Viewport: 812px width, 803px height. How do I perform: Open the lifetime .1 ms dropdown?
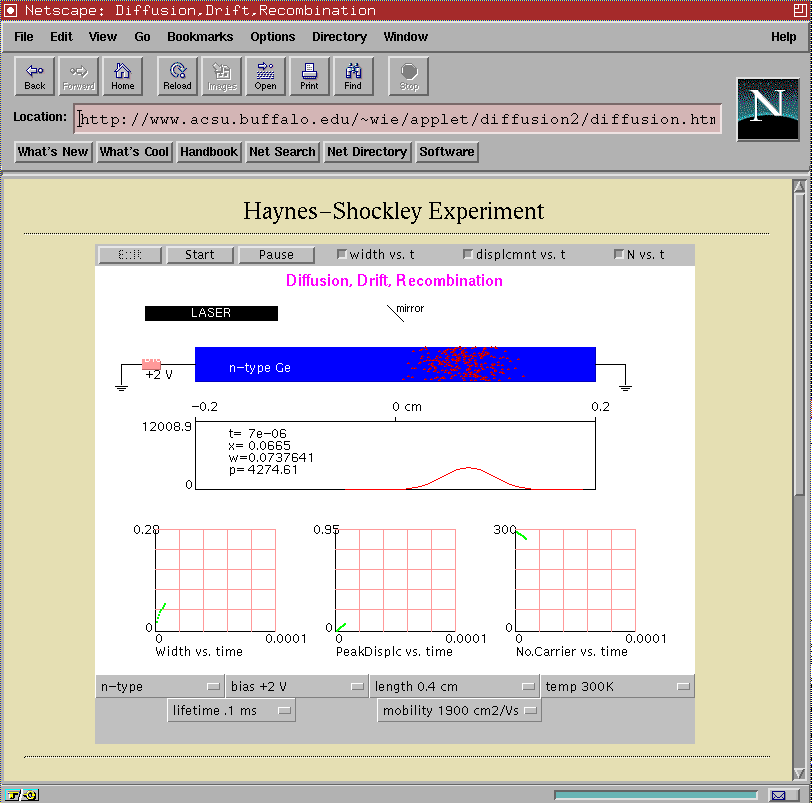232,711
